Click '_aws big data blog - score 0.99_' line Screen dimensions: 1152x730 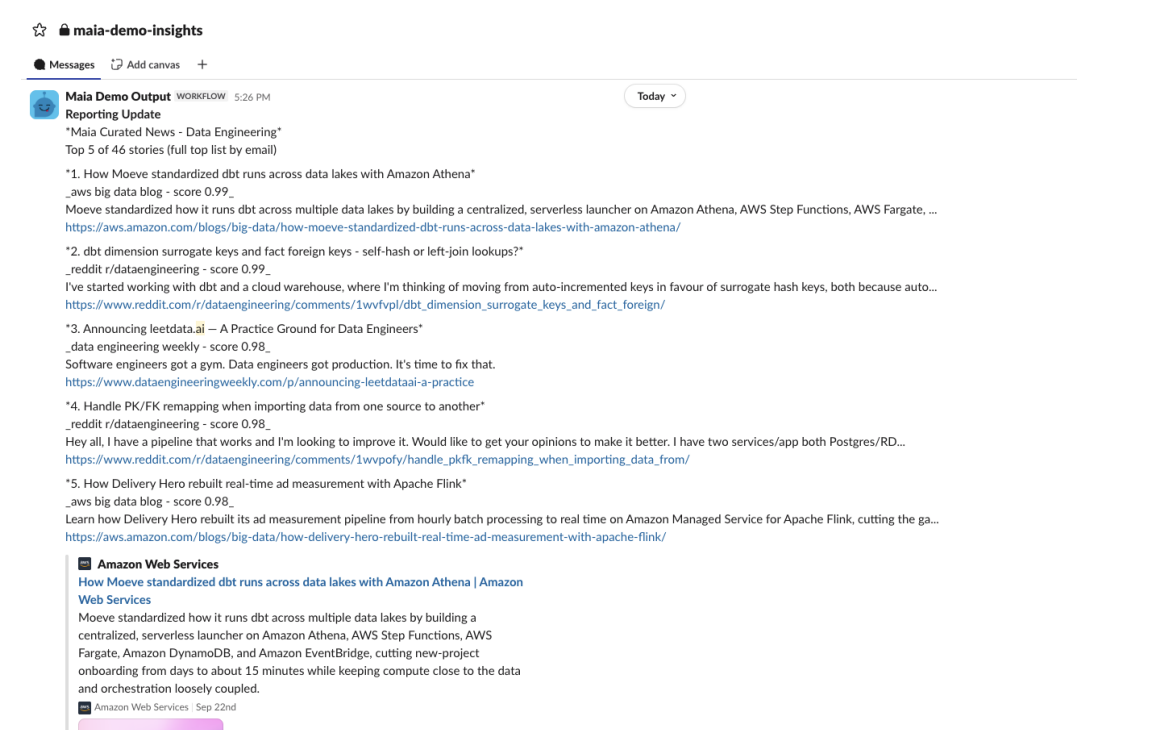click(x=149, y=192)
